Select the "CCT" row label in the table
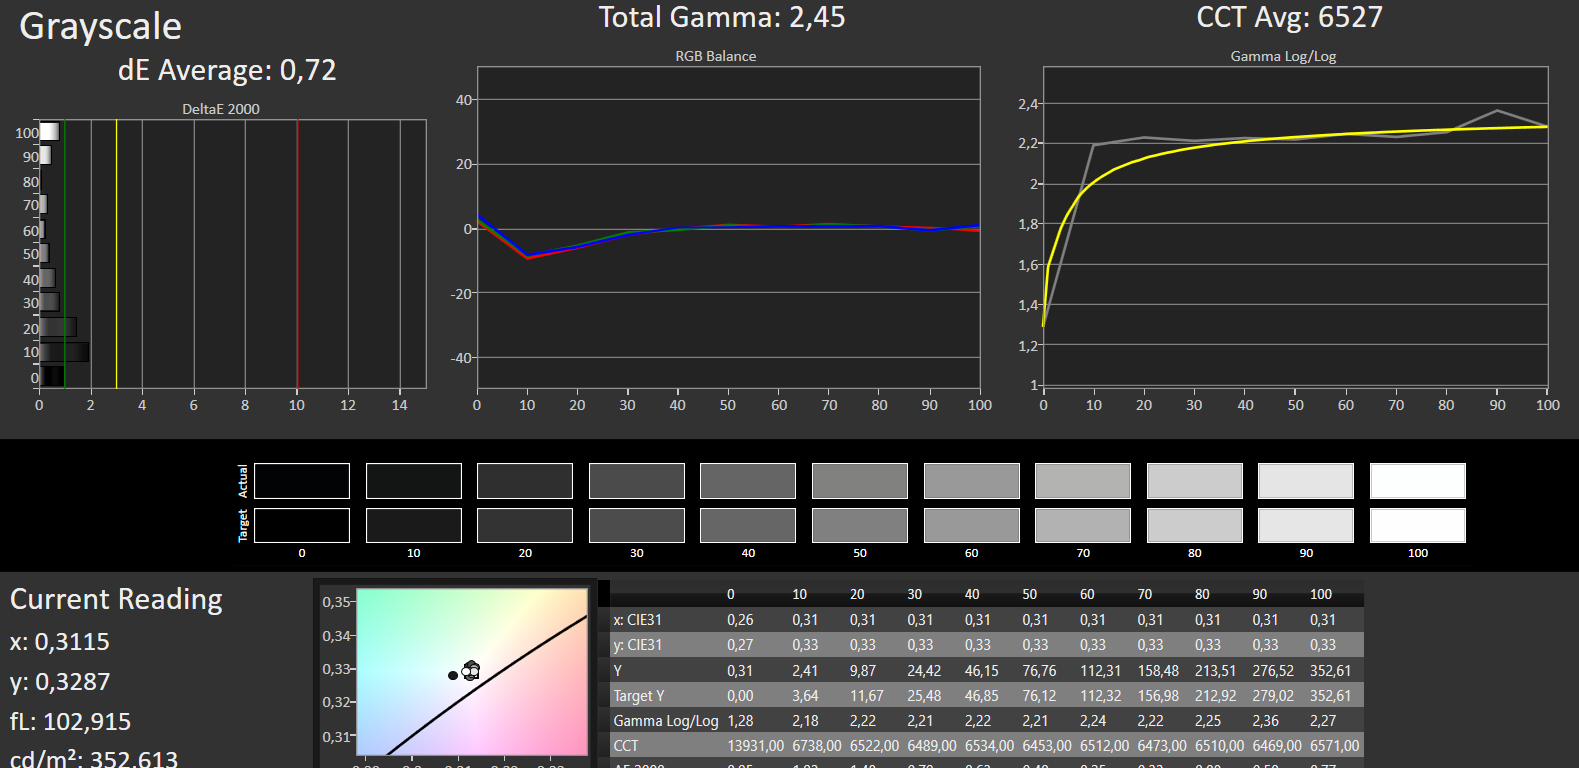The image size is (1579, 768). pos(626,746)
